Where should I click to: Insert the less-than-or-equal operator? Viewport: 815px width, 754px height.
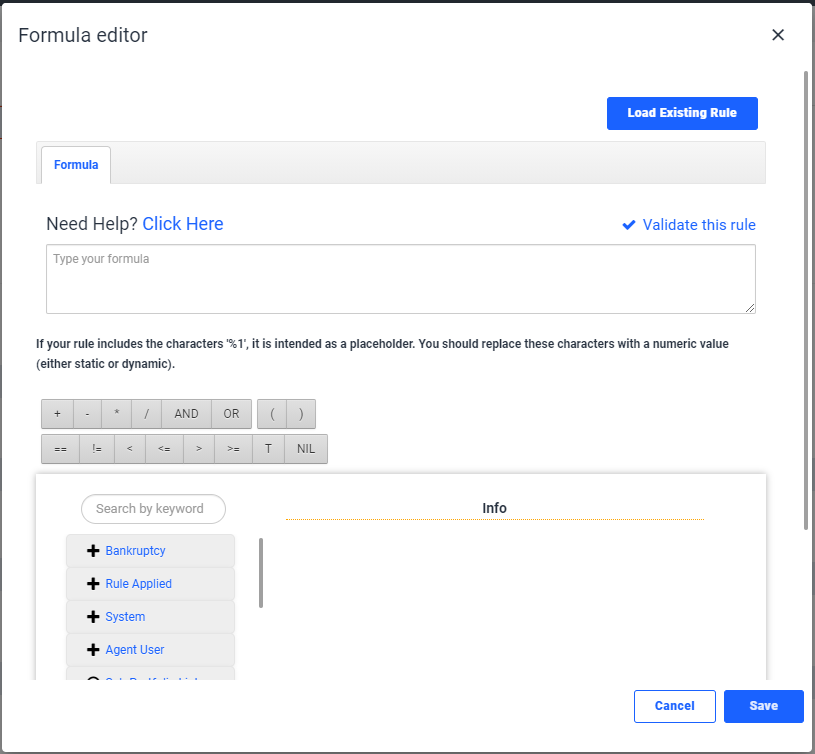click(x=164, y=448)
